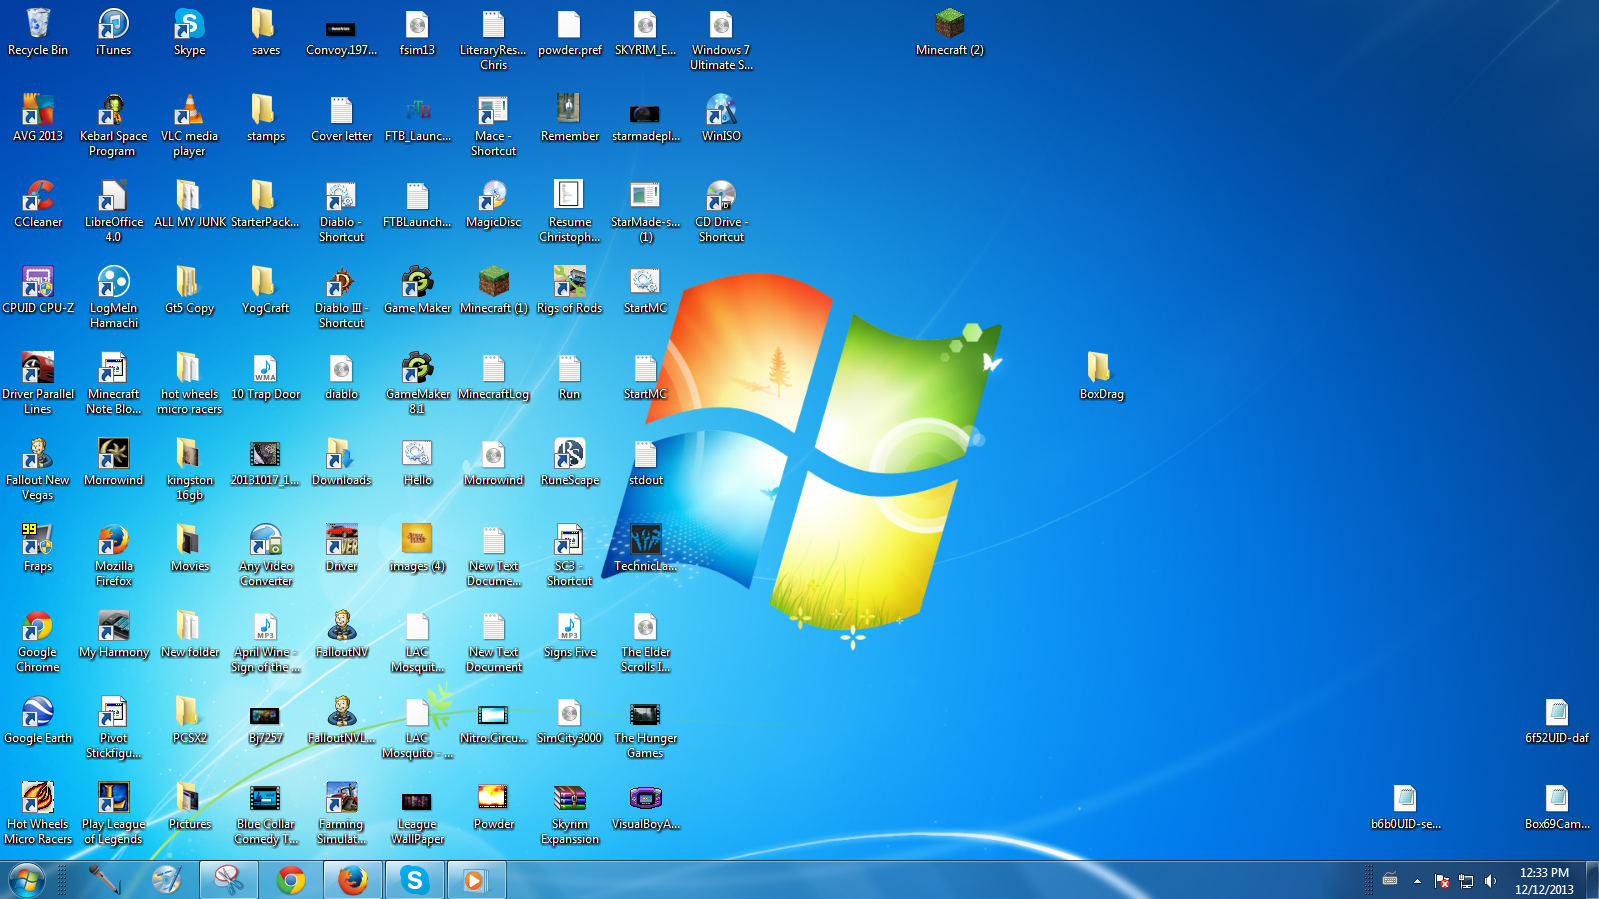Screen dimensions: 1599x899
Task: Click the RuneScape desktop shortcut
Action: 569,455
